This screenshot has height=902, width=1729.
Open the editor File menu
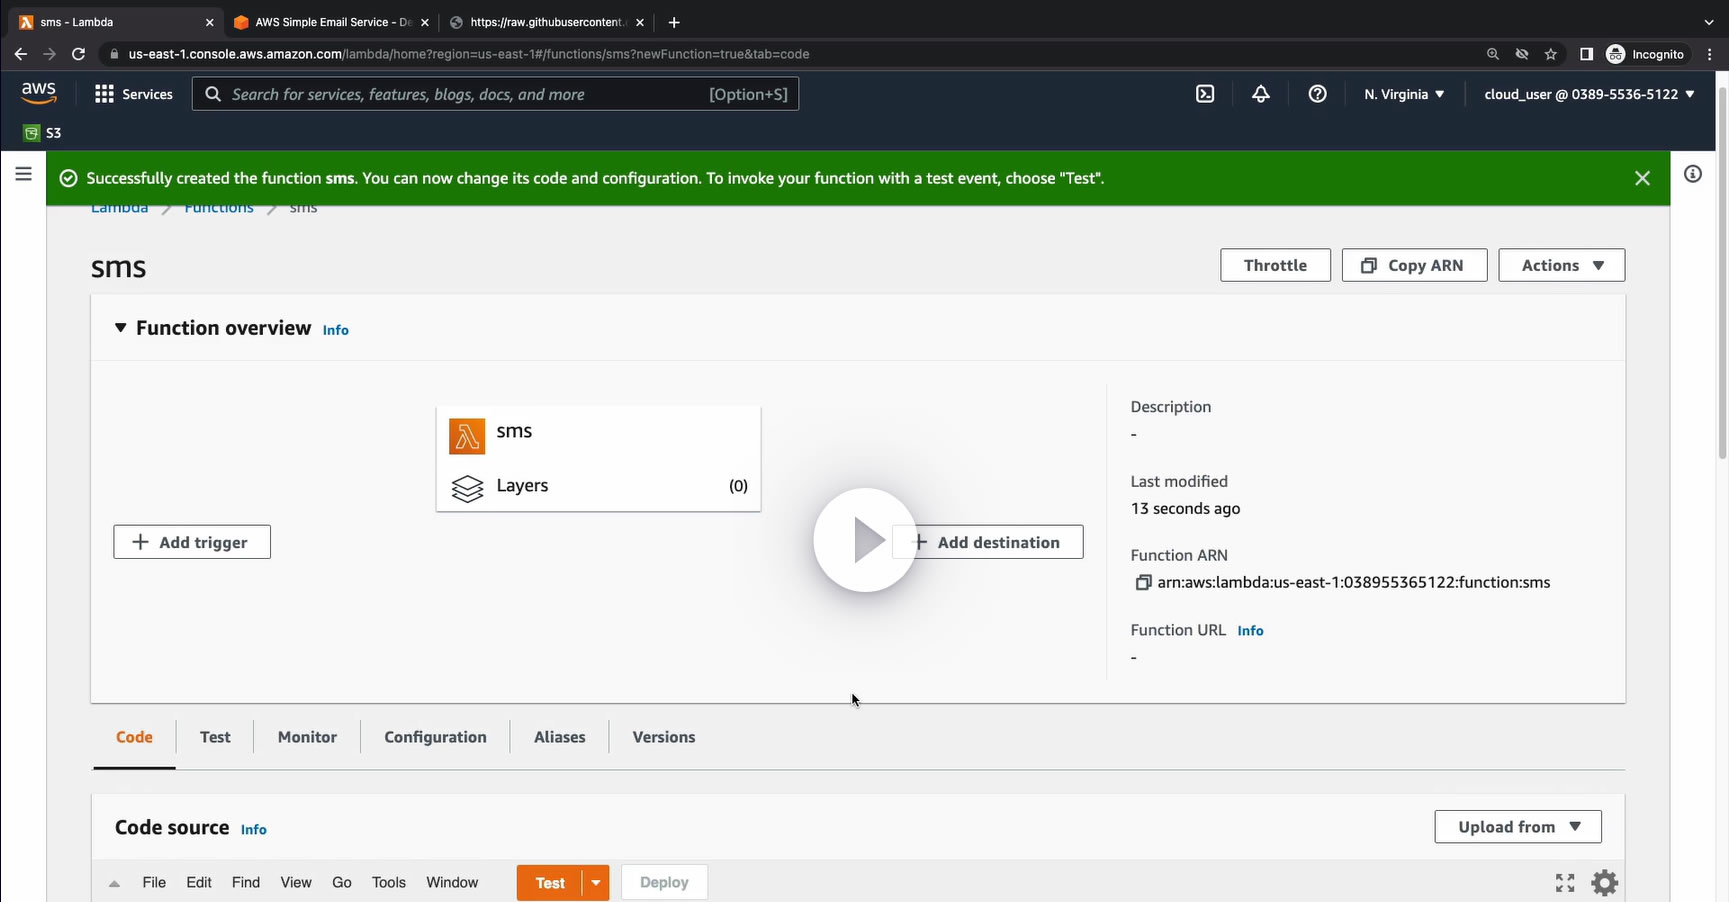(154, 883)
